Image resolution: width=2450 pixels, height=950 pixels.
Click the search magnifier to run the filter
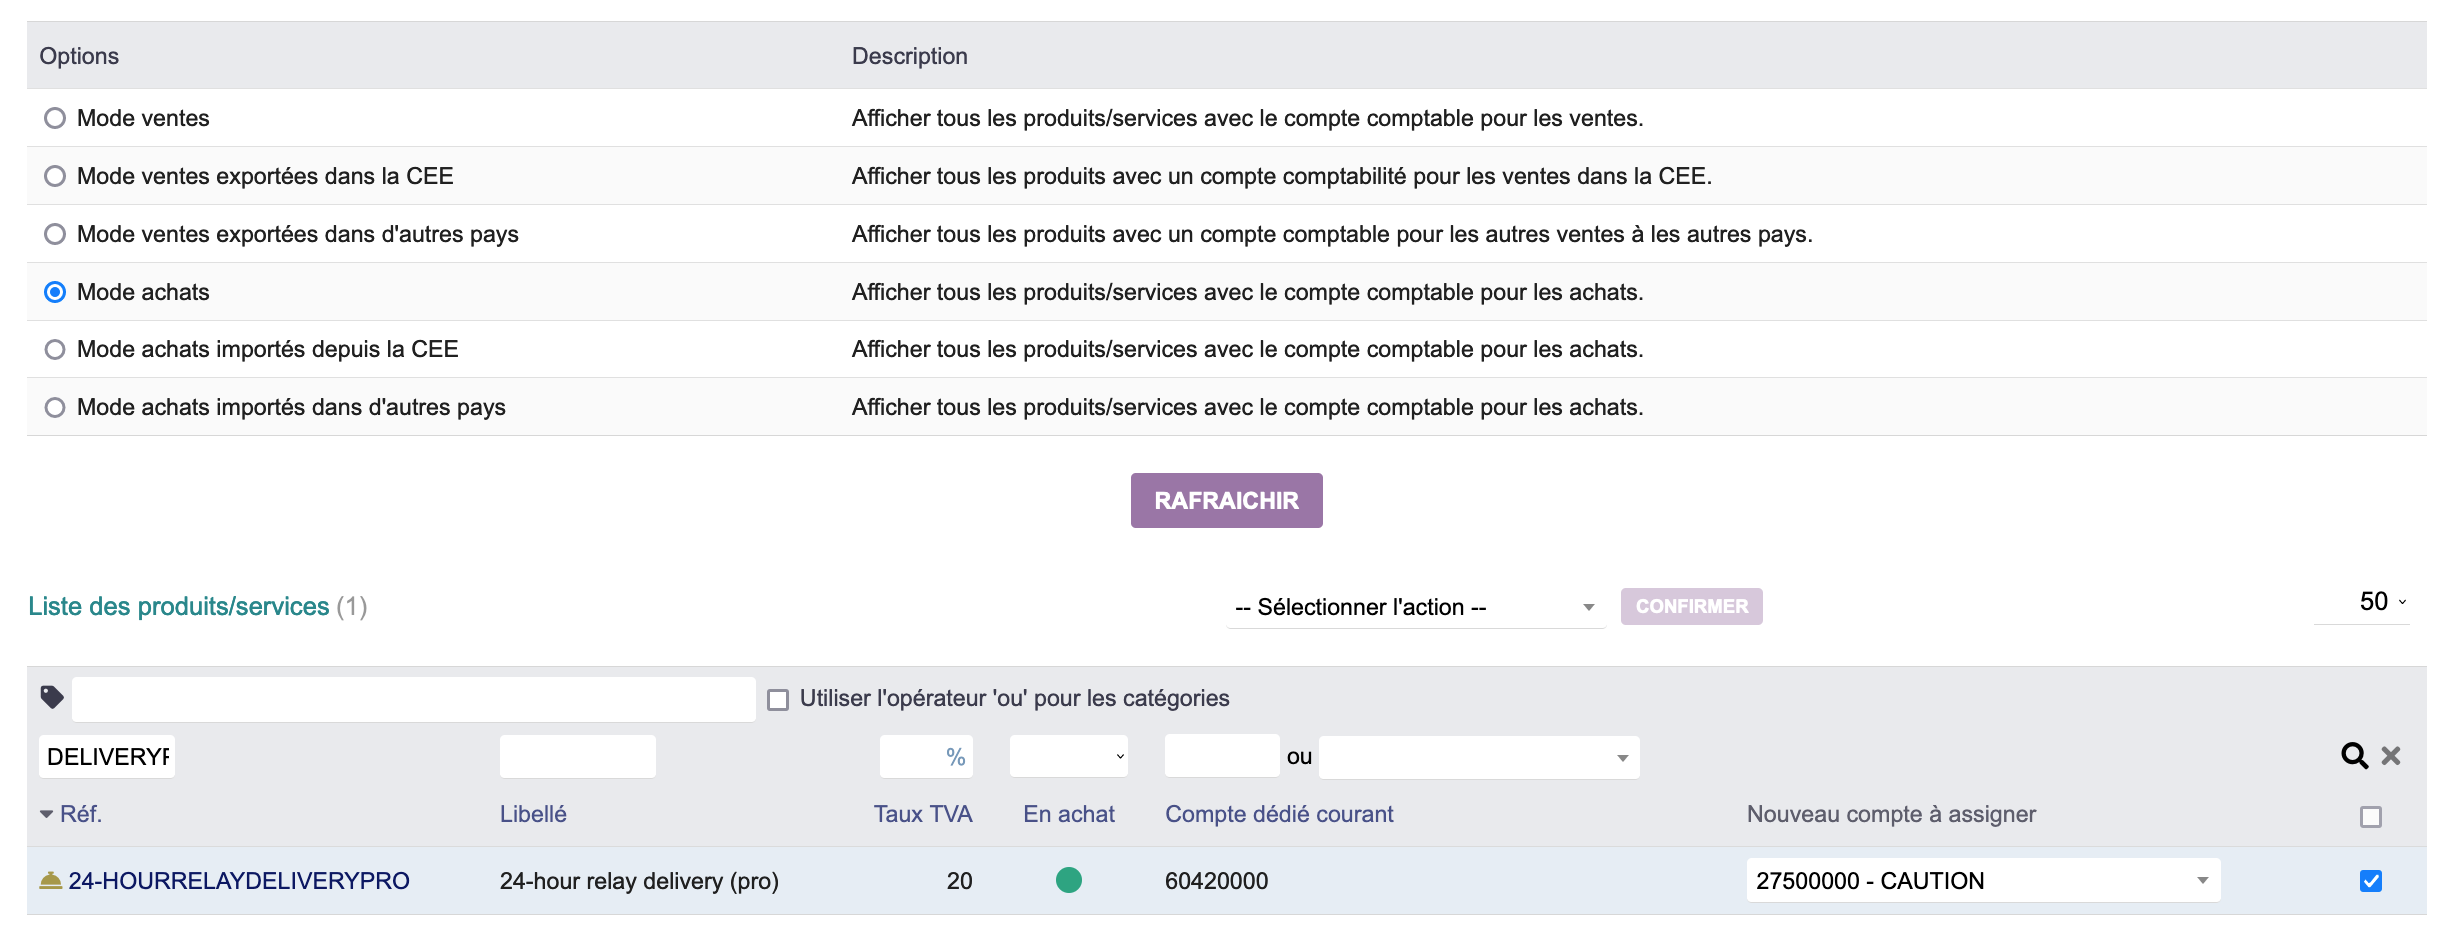click(2353, 756)
